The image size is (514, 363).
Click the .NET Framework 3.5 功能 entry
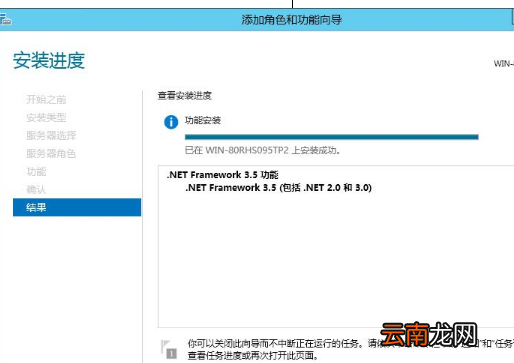coord(222,175)
